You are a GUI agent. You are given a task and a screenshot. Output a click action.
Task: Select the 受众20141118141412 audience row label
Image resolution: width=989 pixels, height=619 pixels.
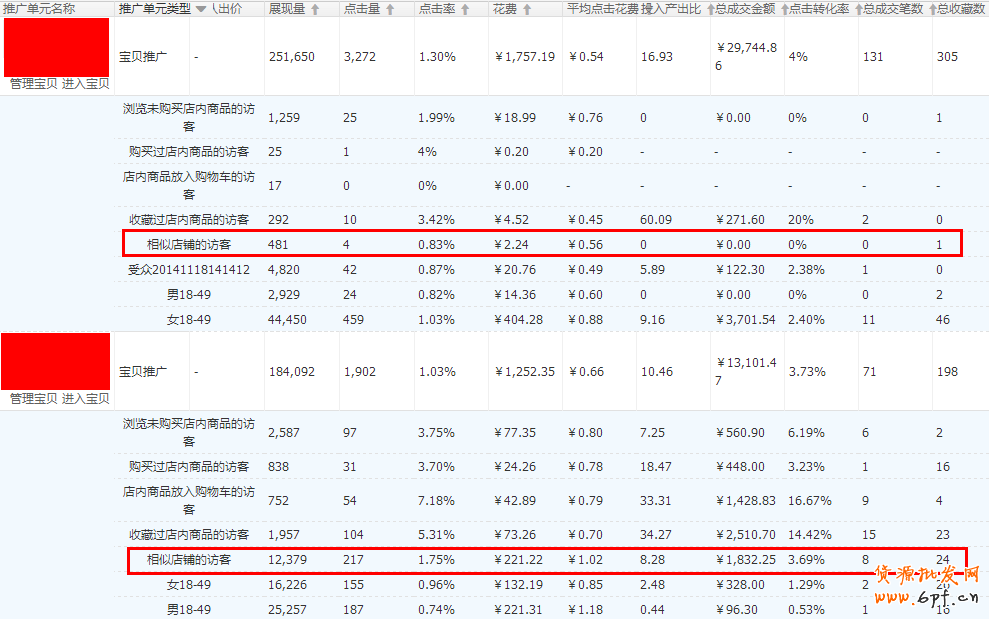(188, 269)
